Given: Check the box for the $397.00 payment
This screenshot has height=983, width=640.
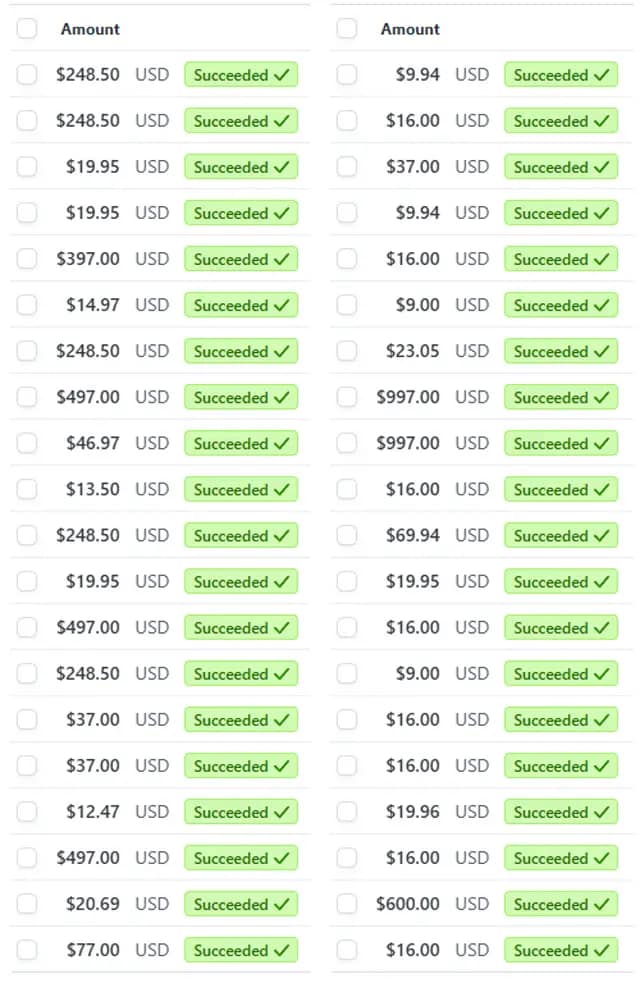Looking at the screenshot, I should pyautogui.click(x=27, y=259).
